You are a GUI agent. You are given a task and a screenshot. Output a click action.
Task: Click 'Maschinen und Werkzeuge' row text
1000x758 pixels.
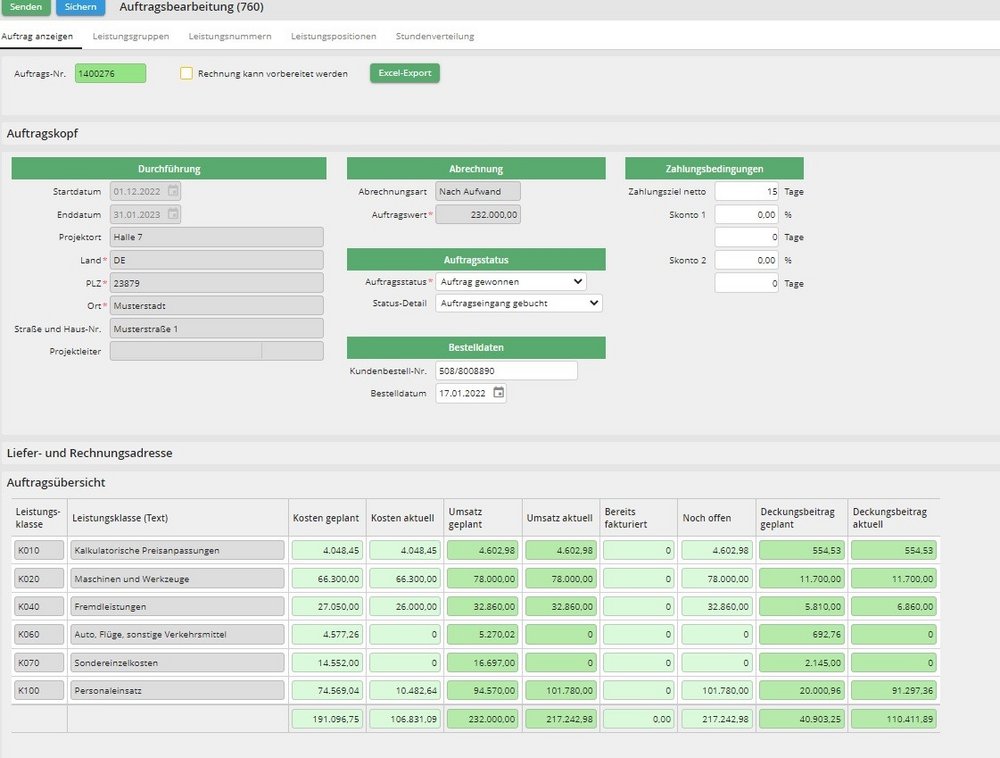point(131,579)
